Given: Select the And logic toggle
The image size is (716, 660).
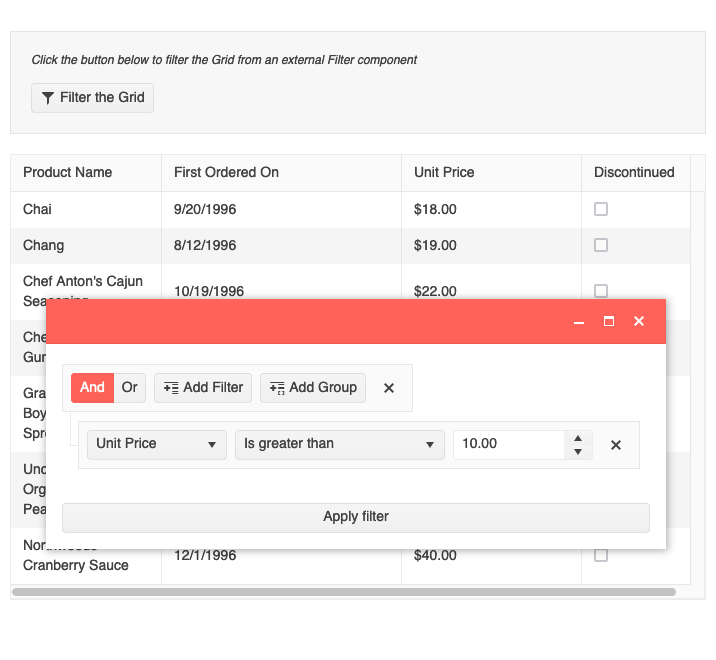Looking at the screenshot, I should (x=92, y=388).
